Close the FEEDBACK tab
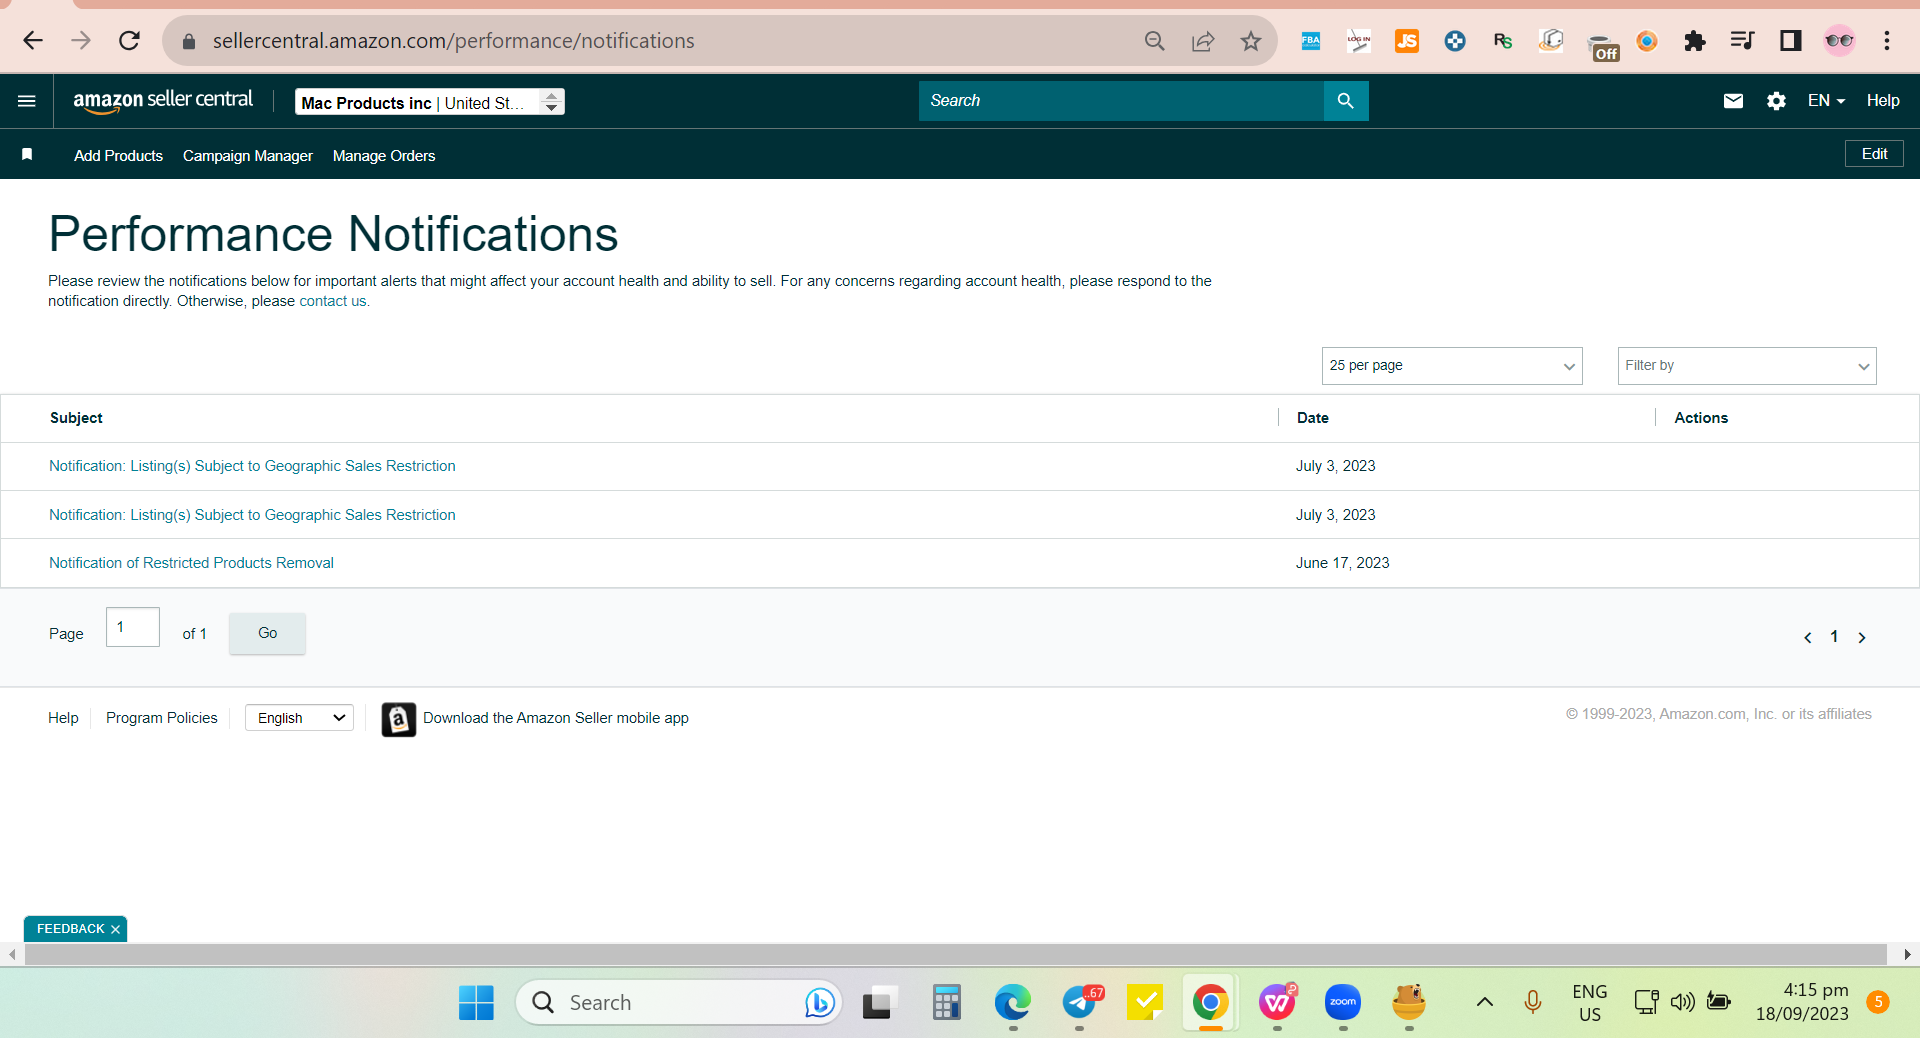 coord(116,929)
